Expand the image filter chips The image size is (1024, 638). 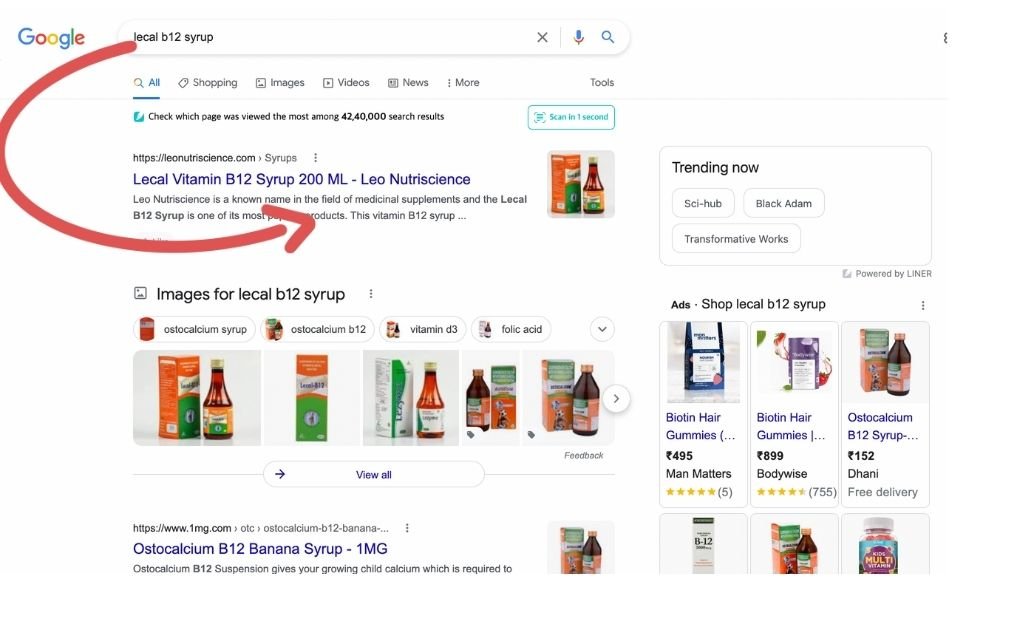(602, 329)
